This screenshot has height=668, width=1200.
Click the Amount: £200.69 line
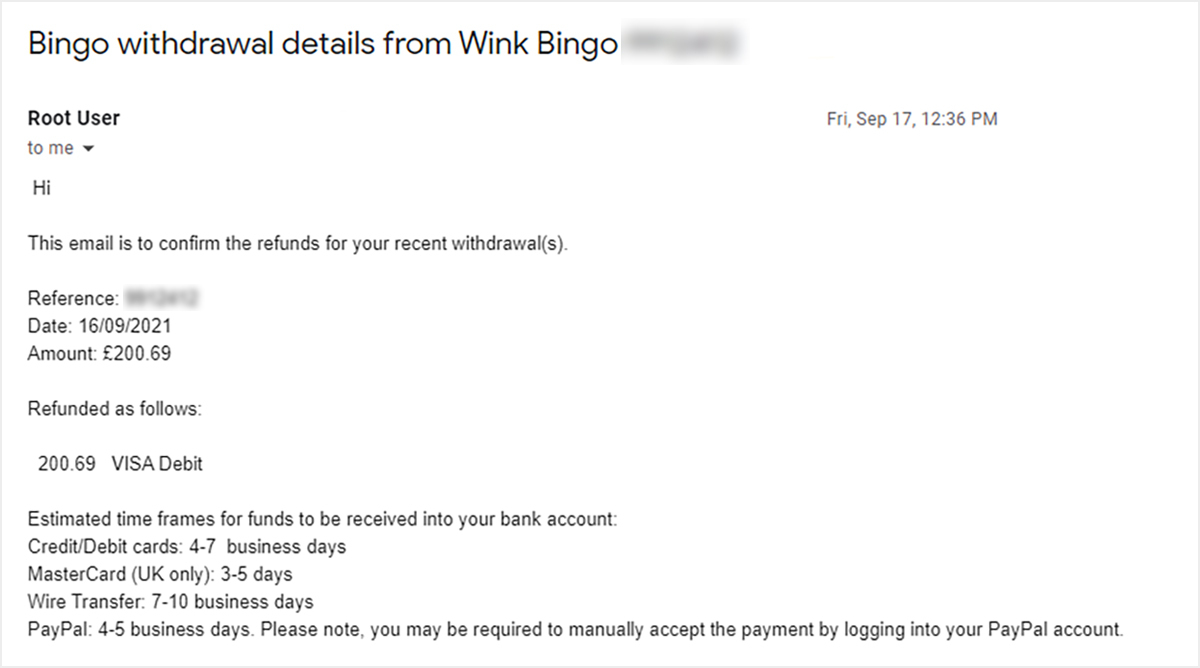(x=99, y=354)
